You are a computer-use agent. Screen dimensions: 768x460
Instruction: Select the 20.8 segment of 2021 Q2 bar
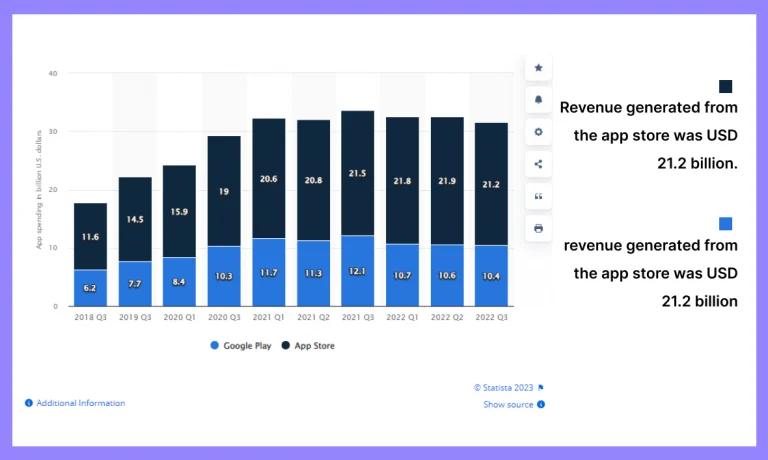[313, 180]
